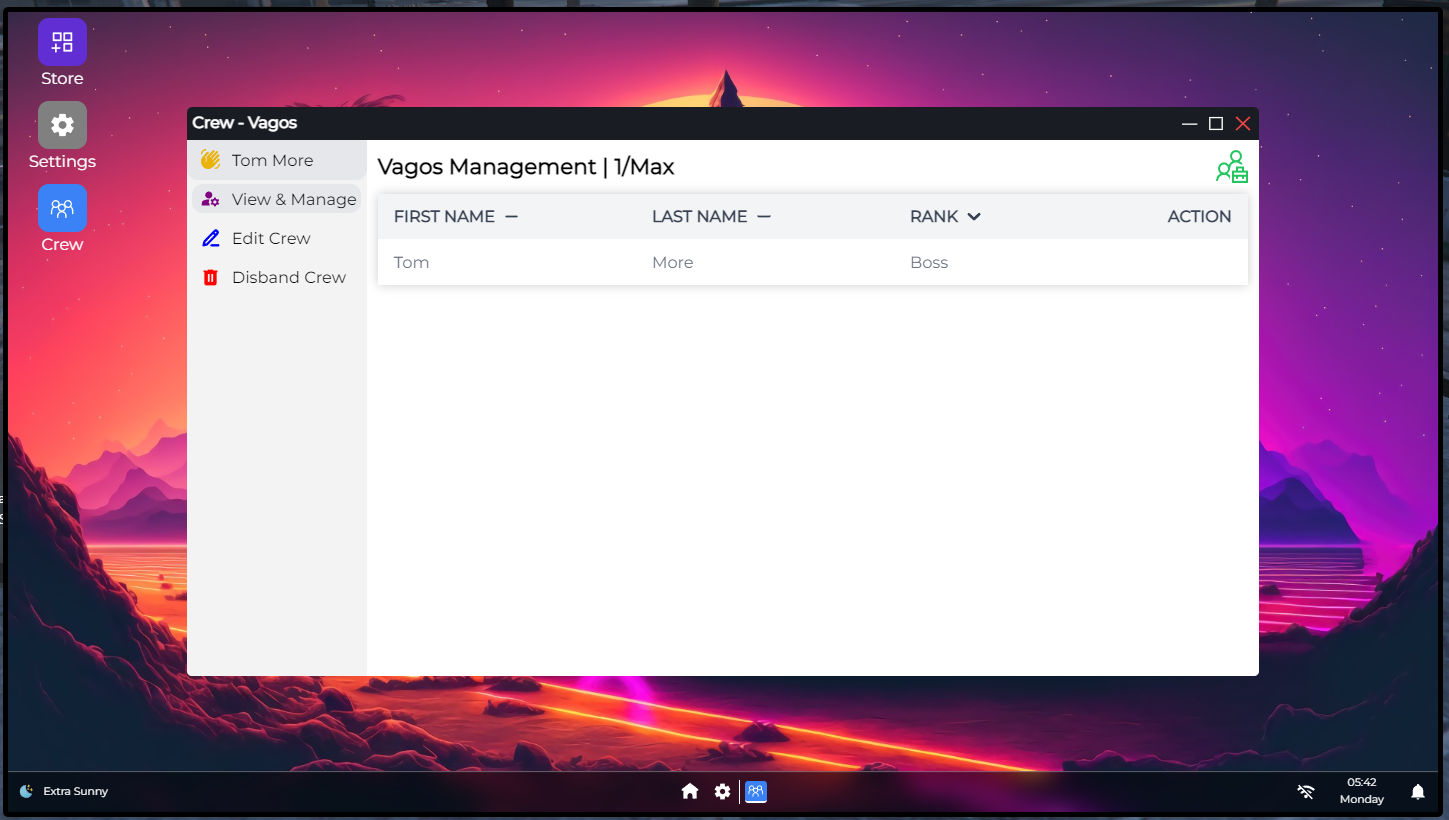Viewport: 1449px width, 820px height.
Task: Open taskbar settings gear icon
Action: [722, 792]
